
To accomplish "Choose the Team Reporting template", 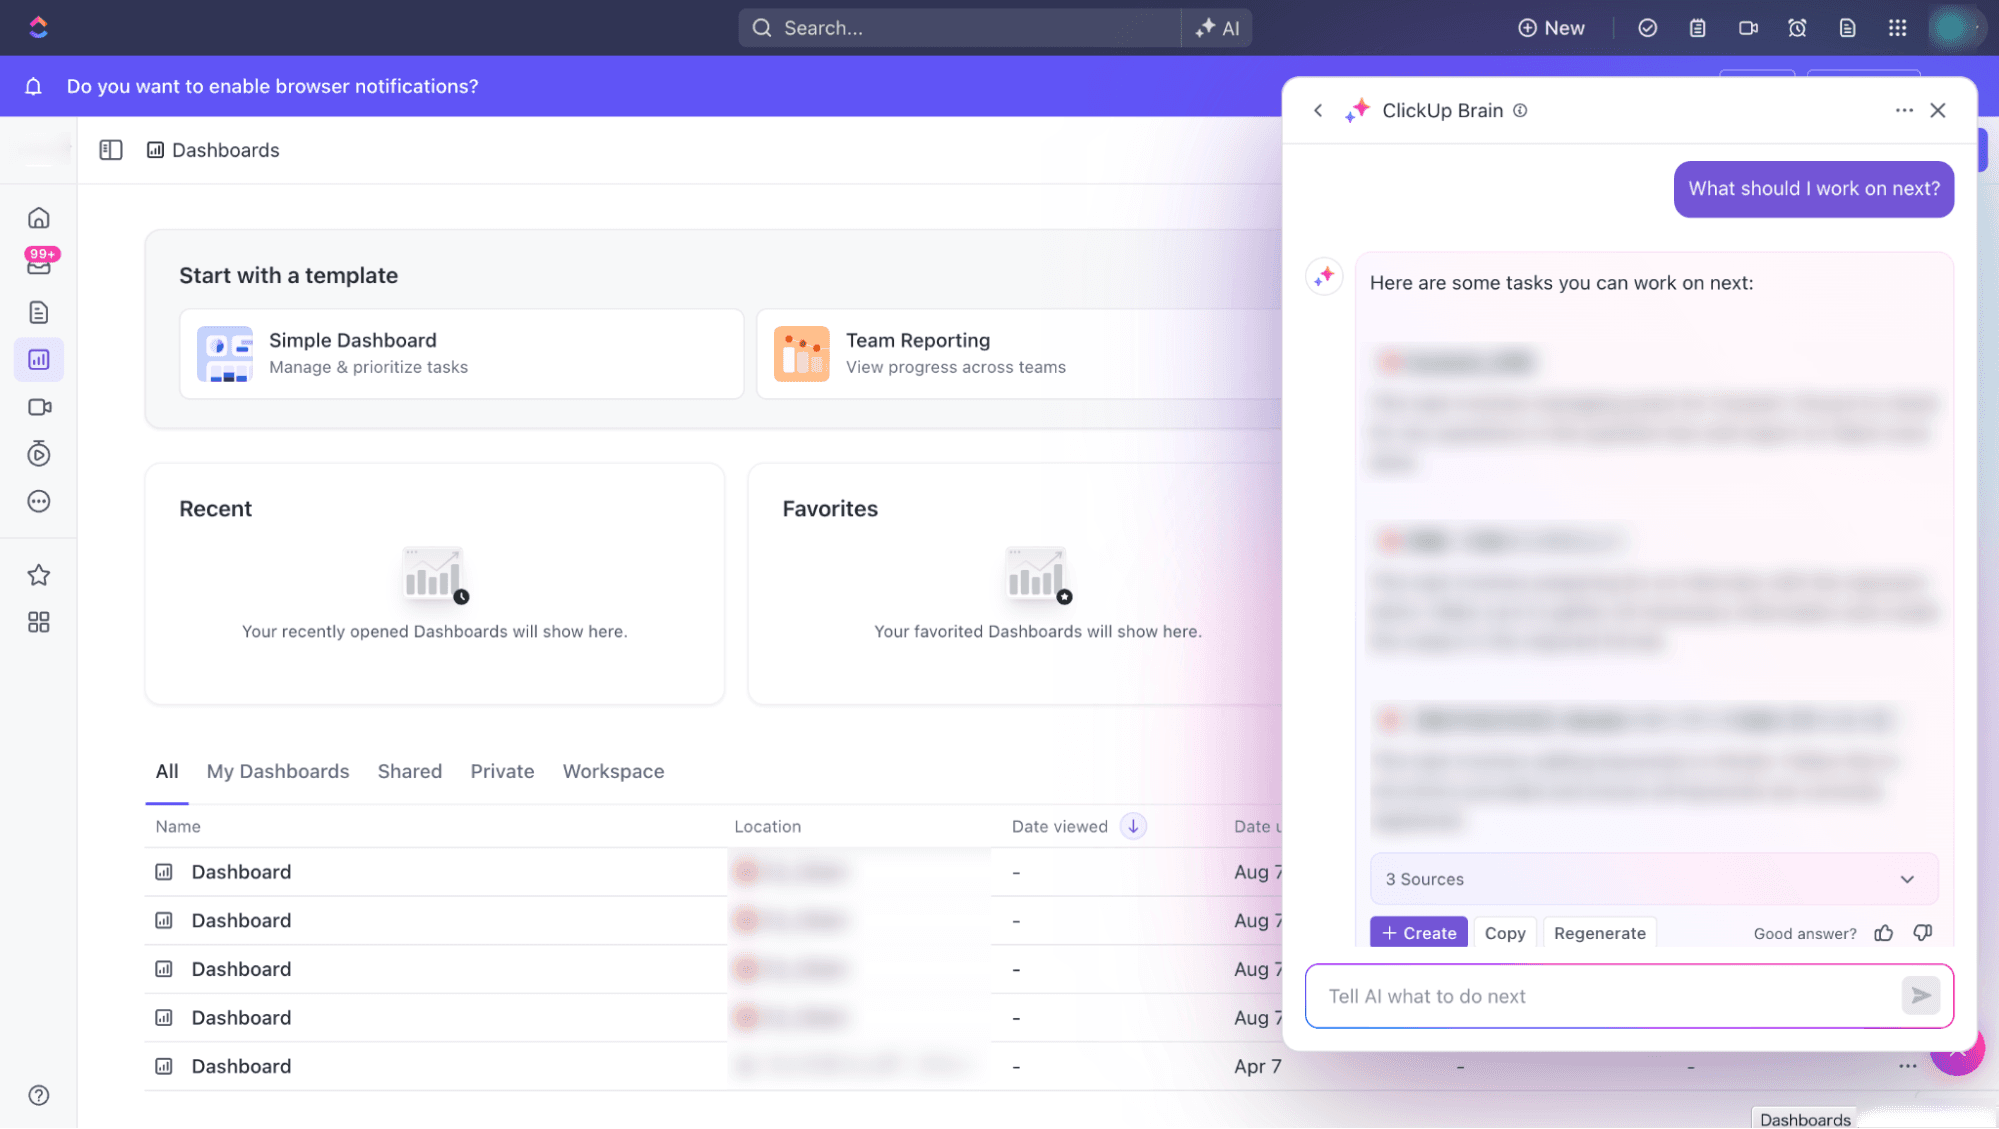I will point(1020,354).
